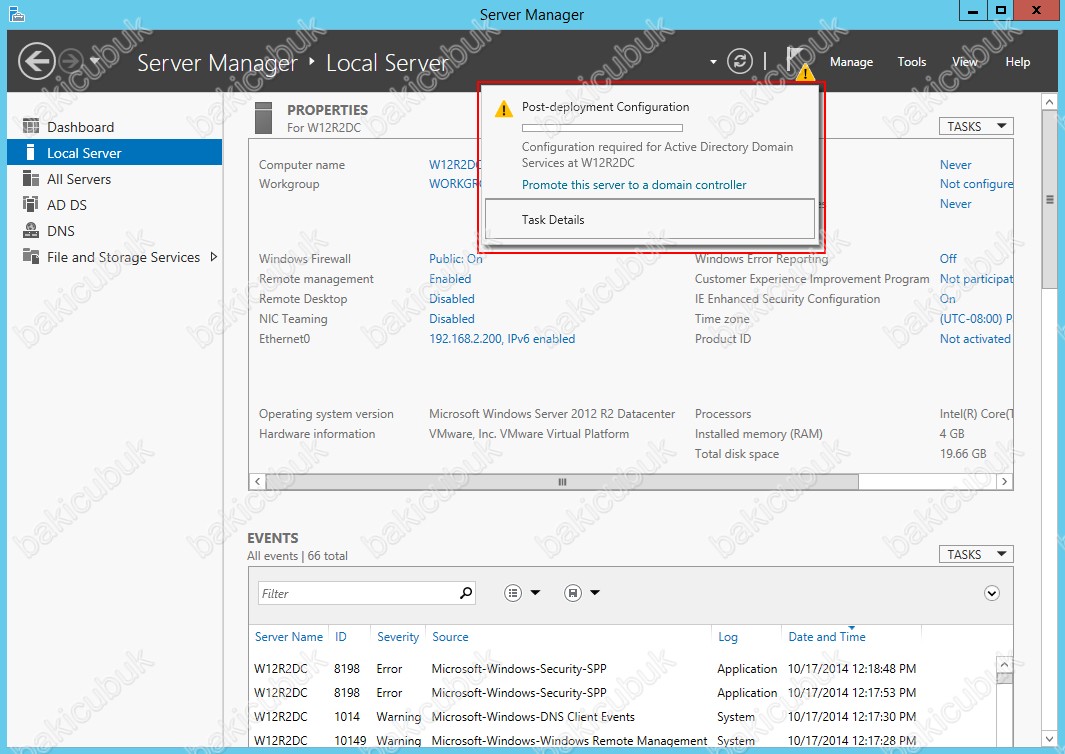Click the back navigation arrow

[36, 61]
